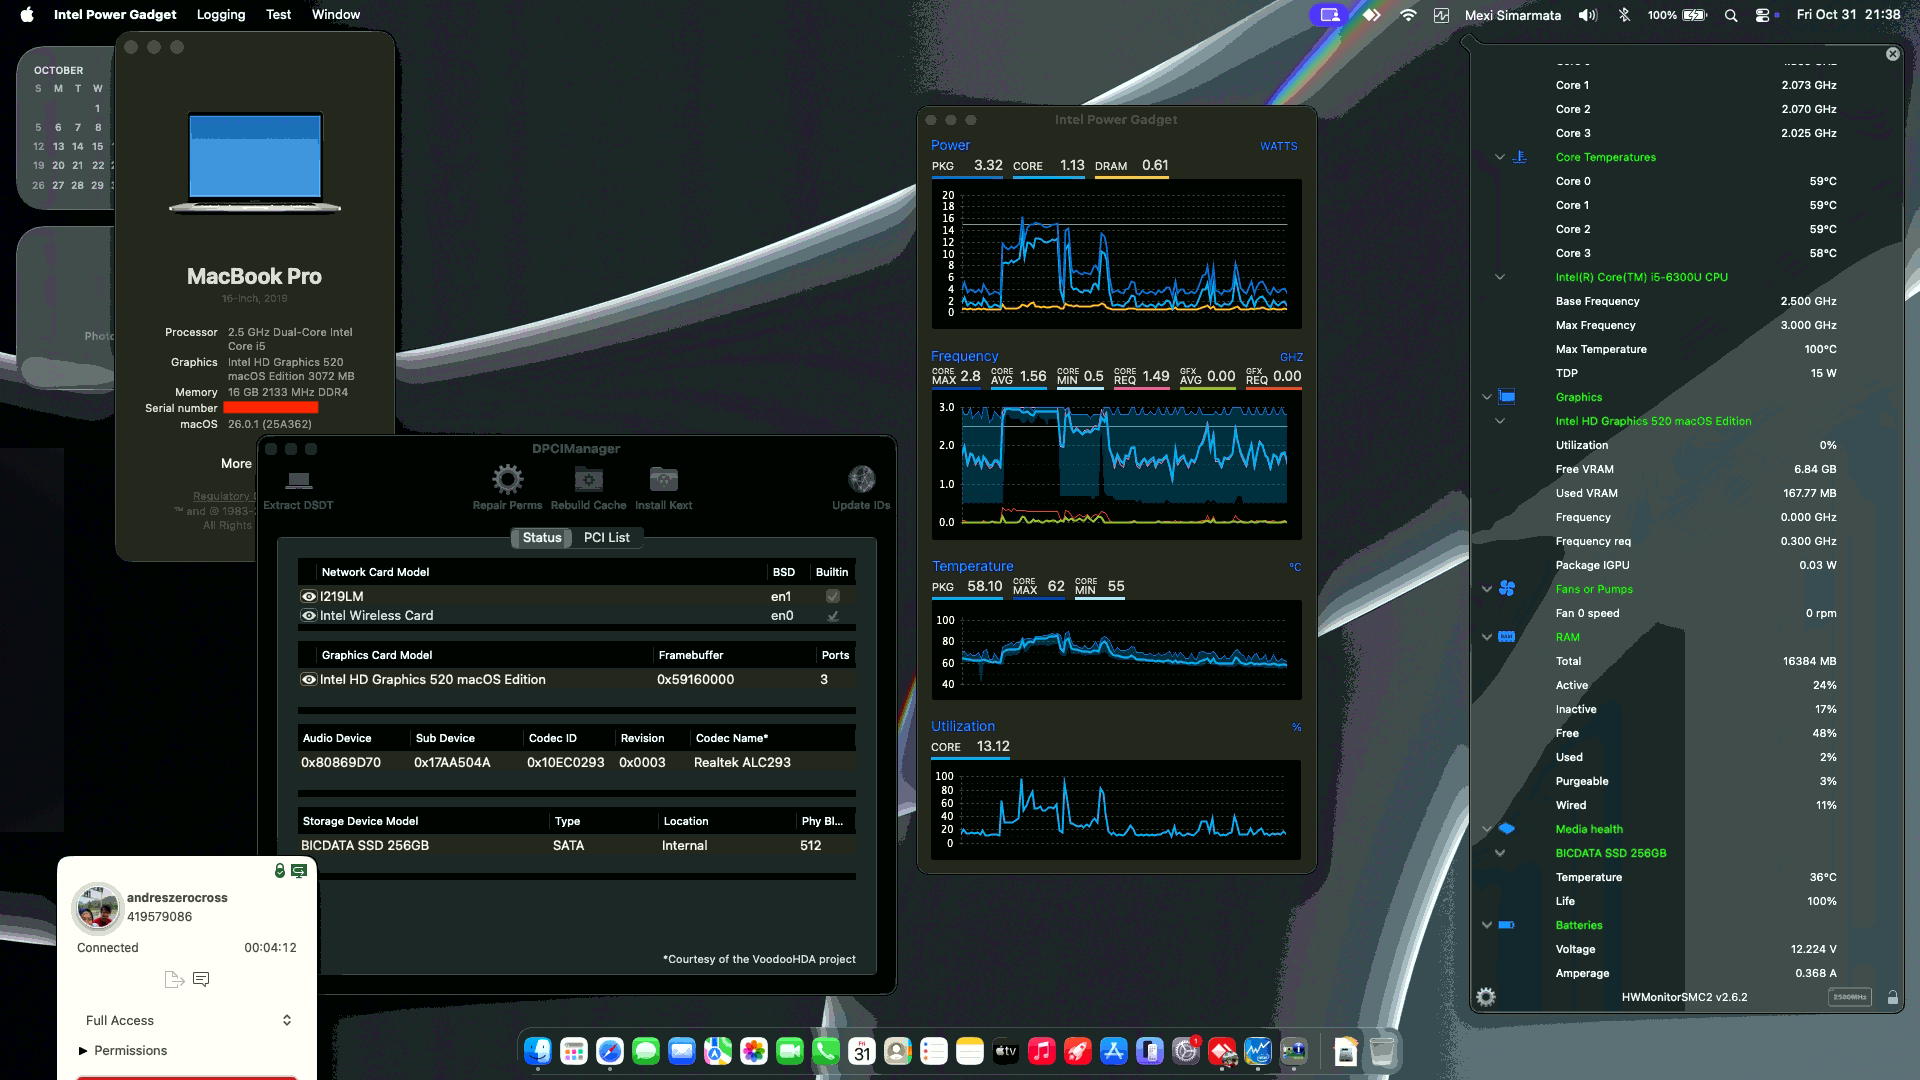Open Intel Power Gadget Dock icon
This screenshot has width=1920, height=1080.
coord(1258,1051)
